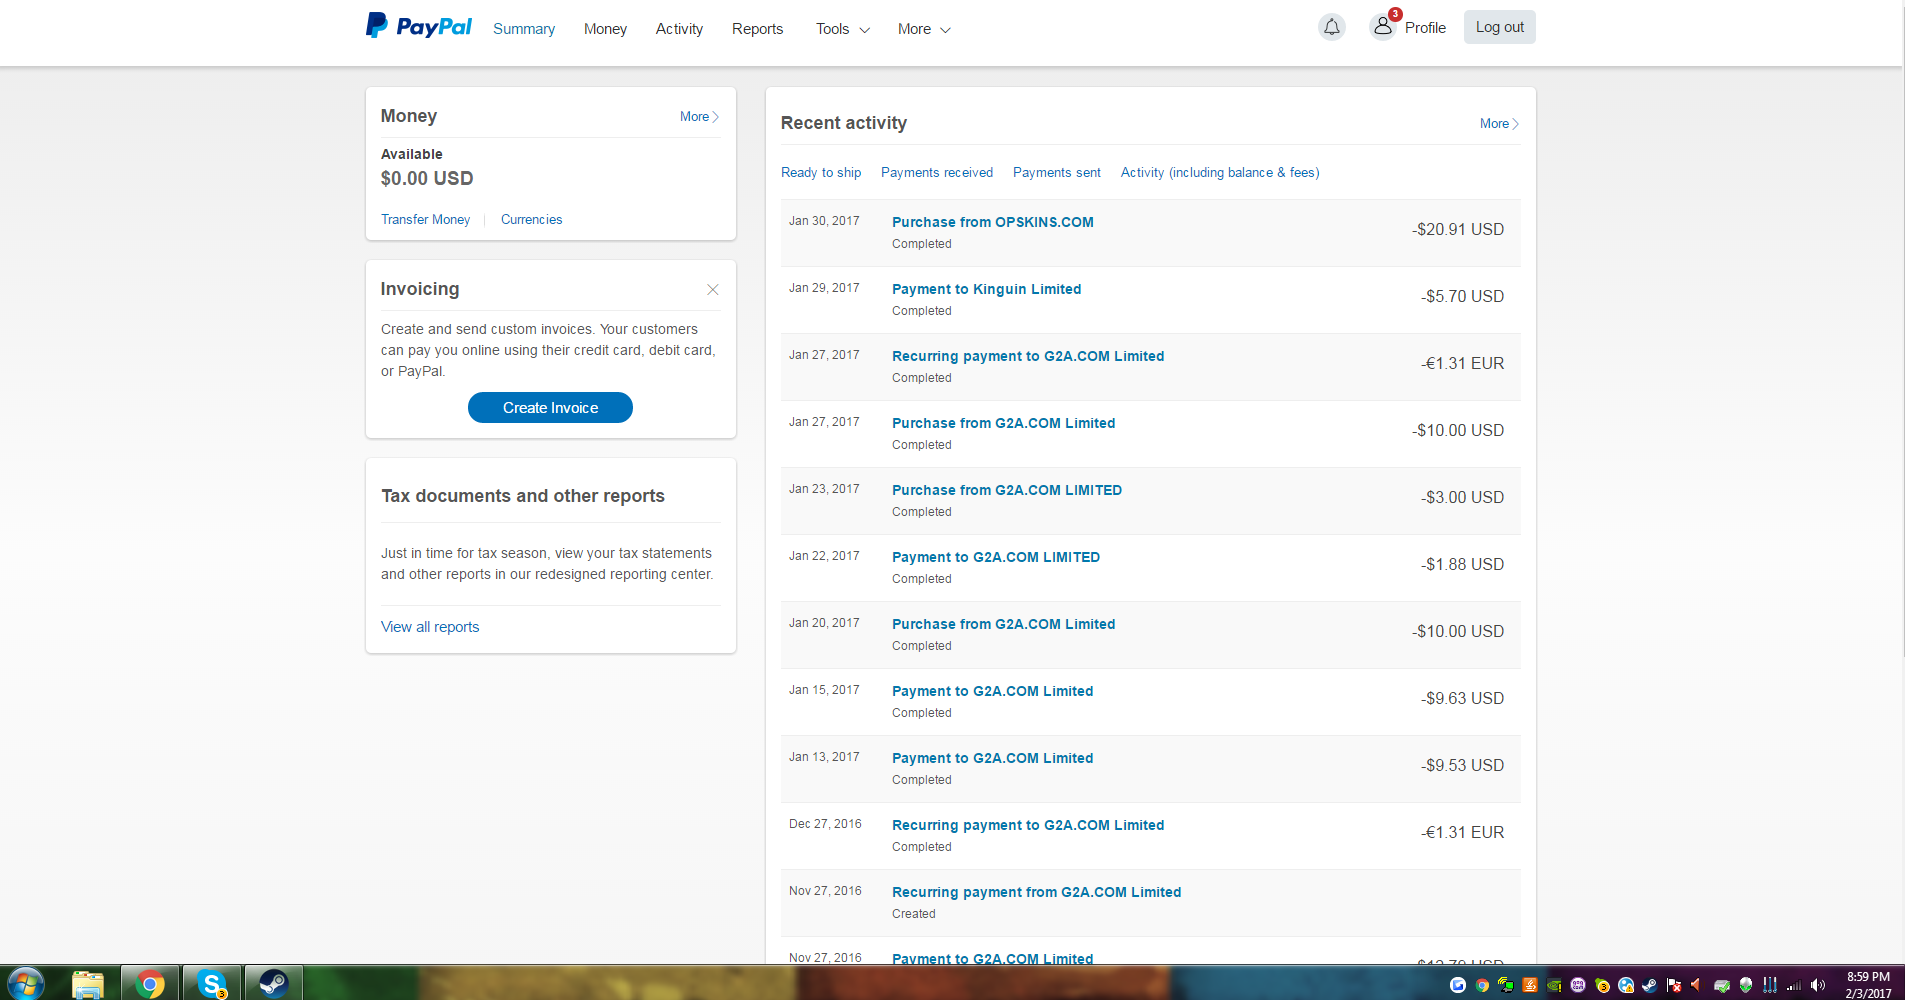The height and width of the screenshot is (1000, 1905).
Task: Click the blue sliders mixer tray icon
Action: [x=1770, y=985]
